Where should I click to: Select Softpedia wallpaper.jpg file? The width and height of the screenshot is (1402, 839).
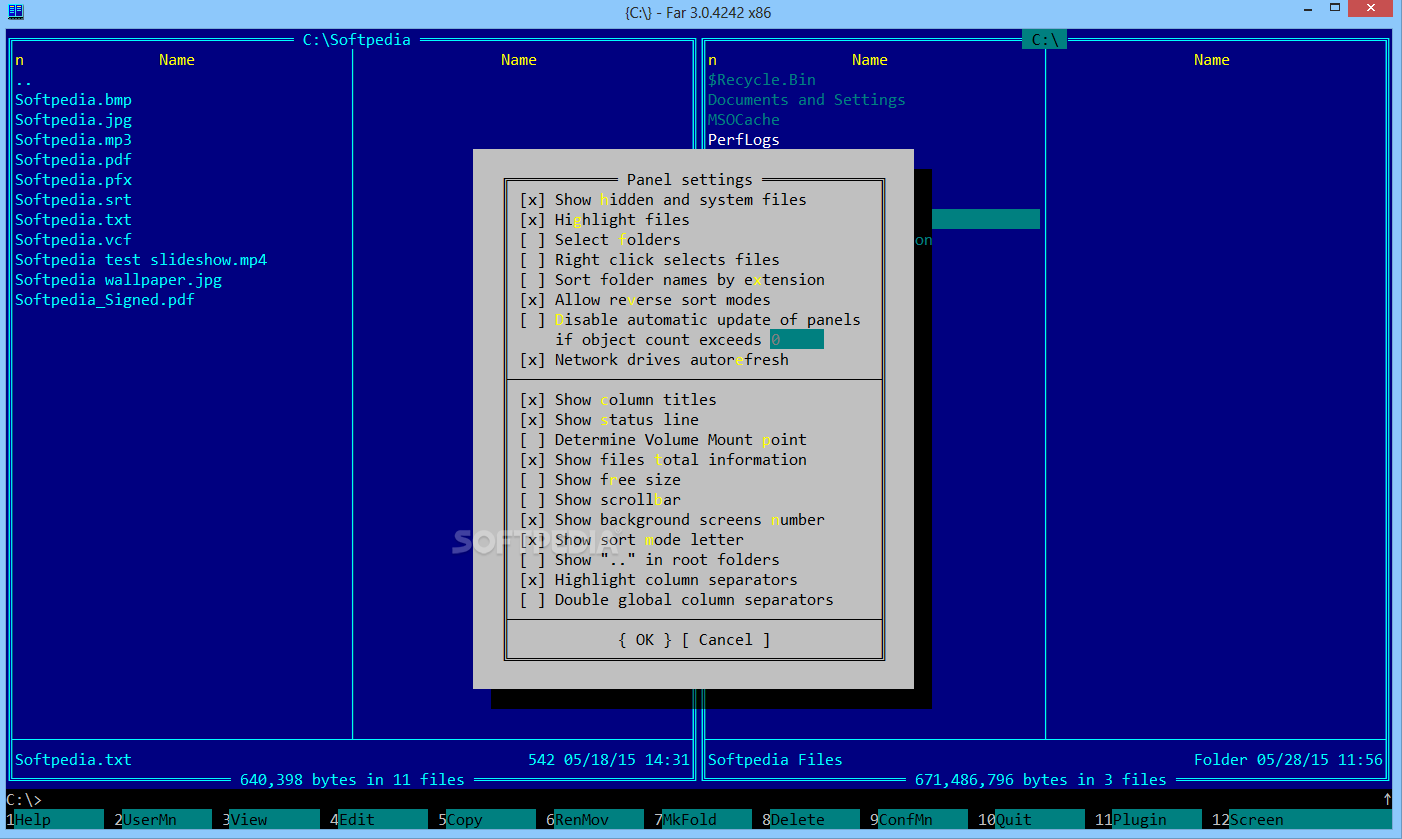118,280
